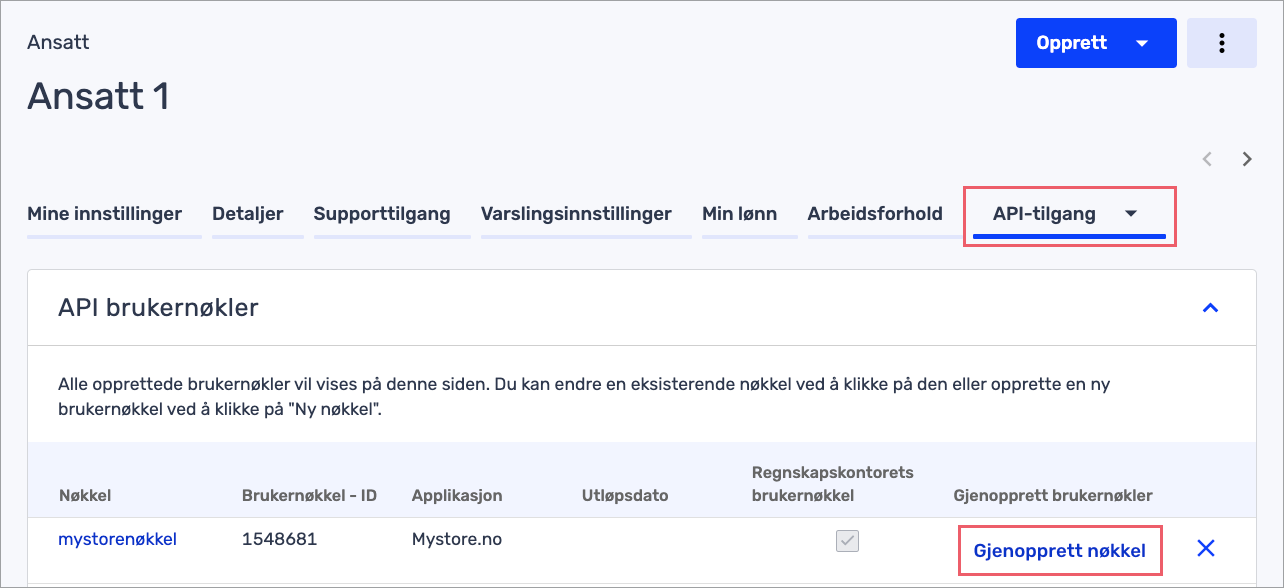Image resolution: width=1284 pixels, height=588 pixels.
Task: Switch to Arbeidsforhold tab
Action: tap(875, 214)
